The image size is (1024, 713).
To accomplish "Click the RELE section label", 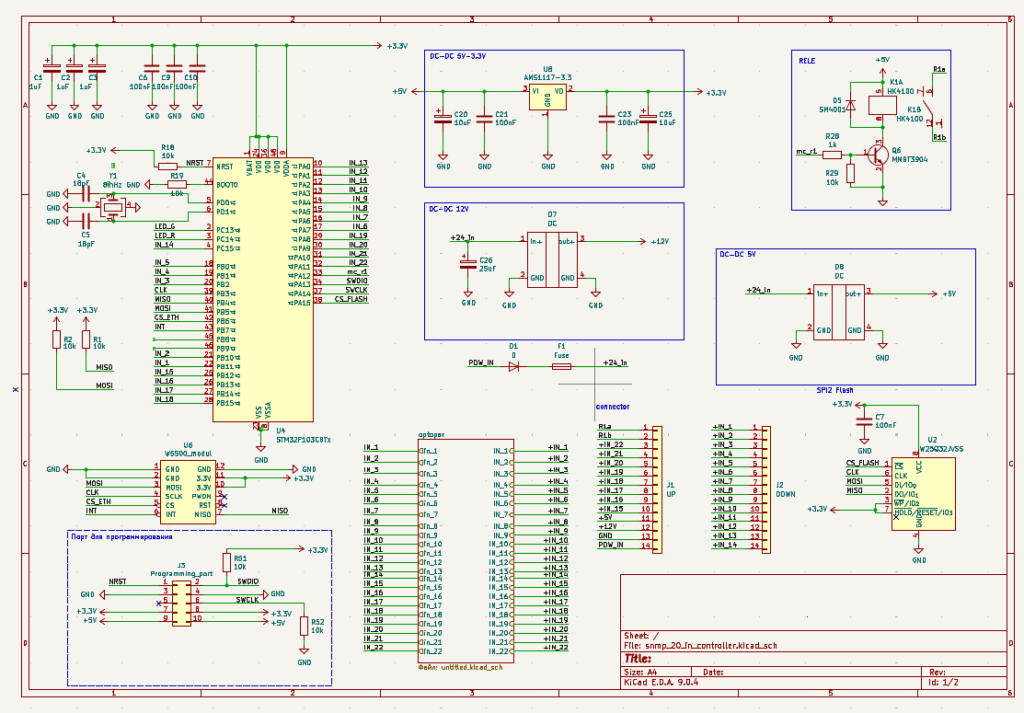I will coord(806,60).
